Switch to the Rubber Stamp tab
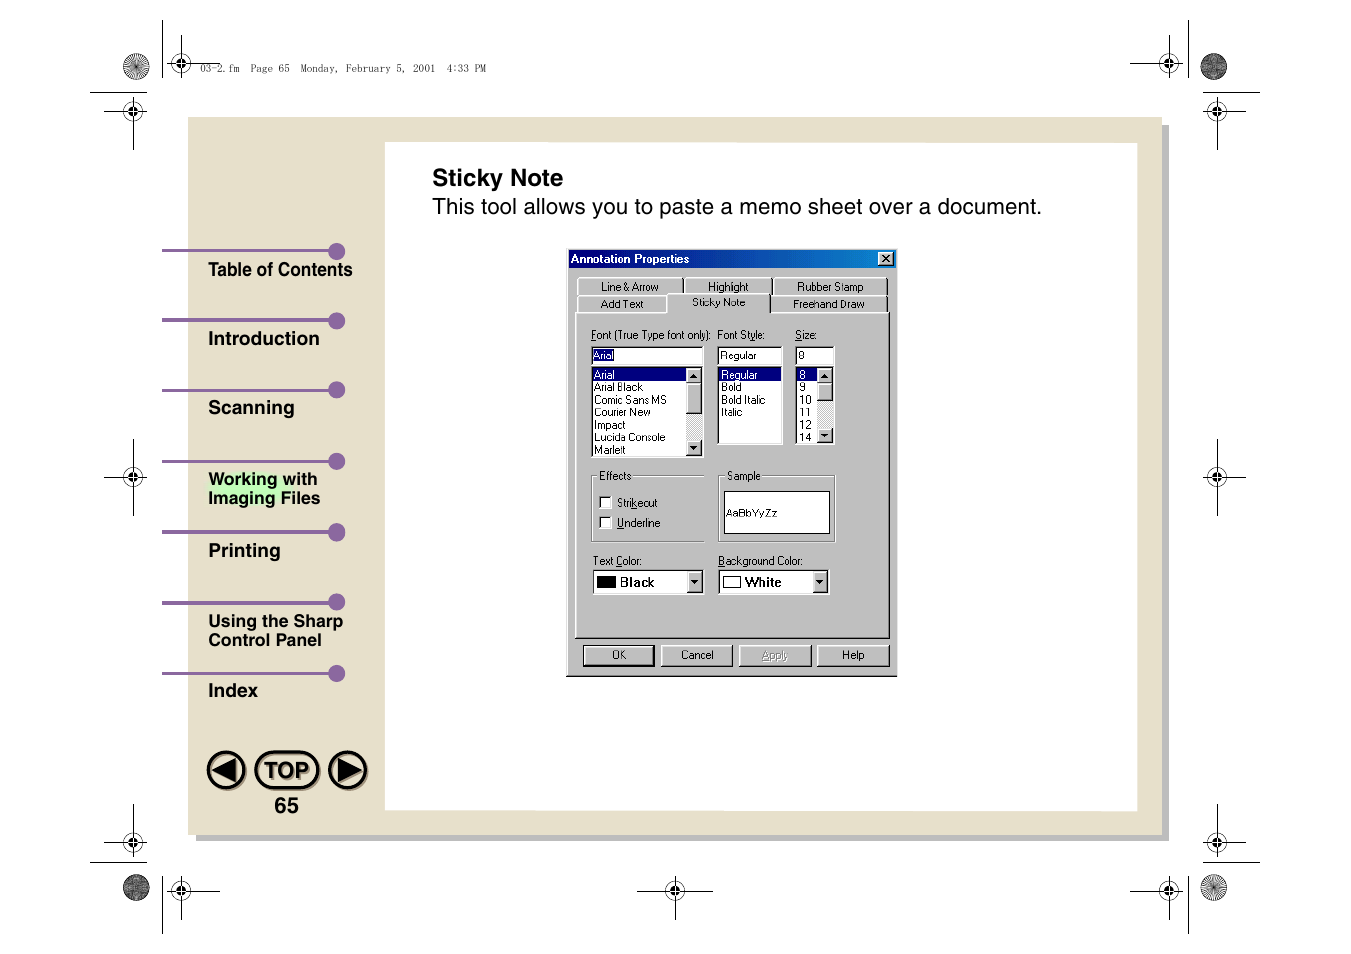This screenshot has height=954, width=1351. pos(830,286)
